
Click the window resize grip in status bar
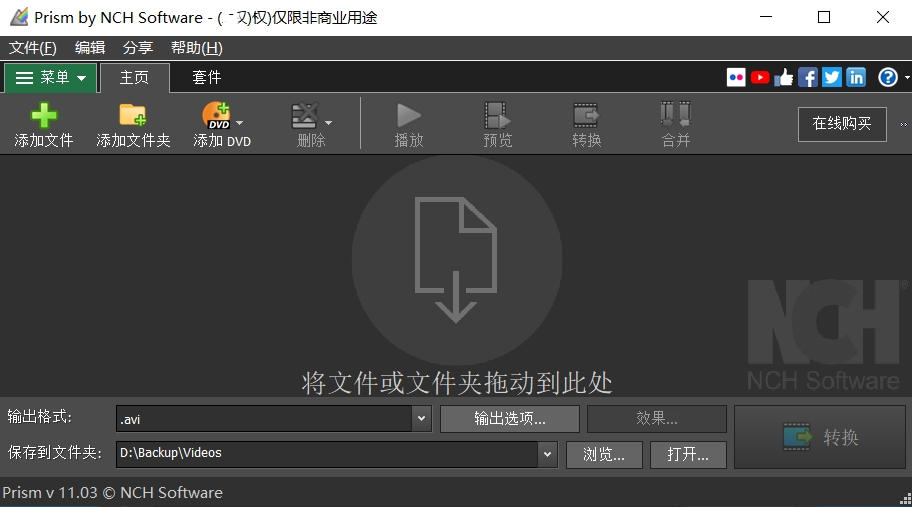(905, 500)
